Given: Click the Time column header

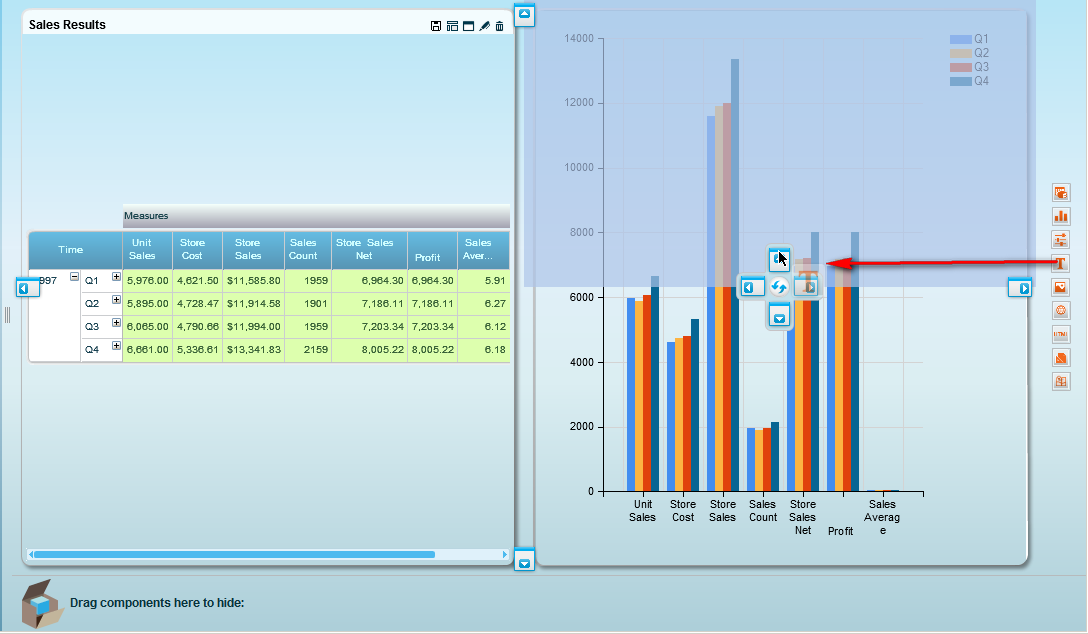Looking at the screenshot, I should [71, 250].
